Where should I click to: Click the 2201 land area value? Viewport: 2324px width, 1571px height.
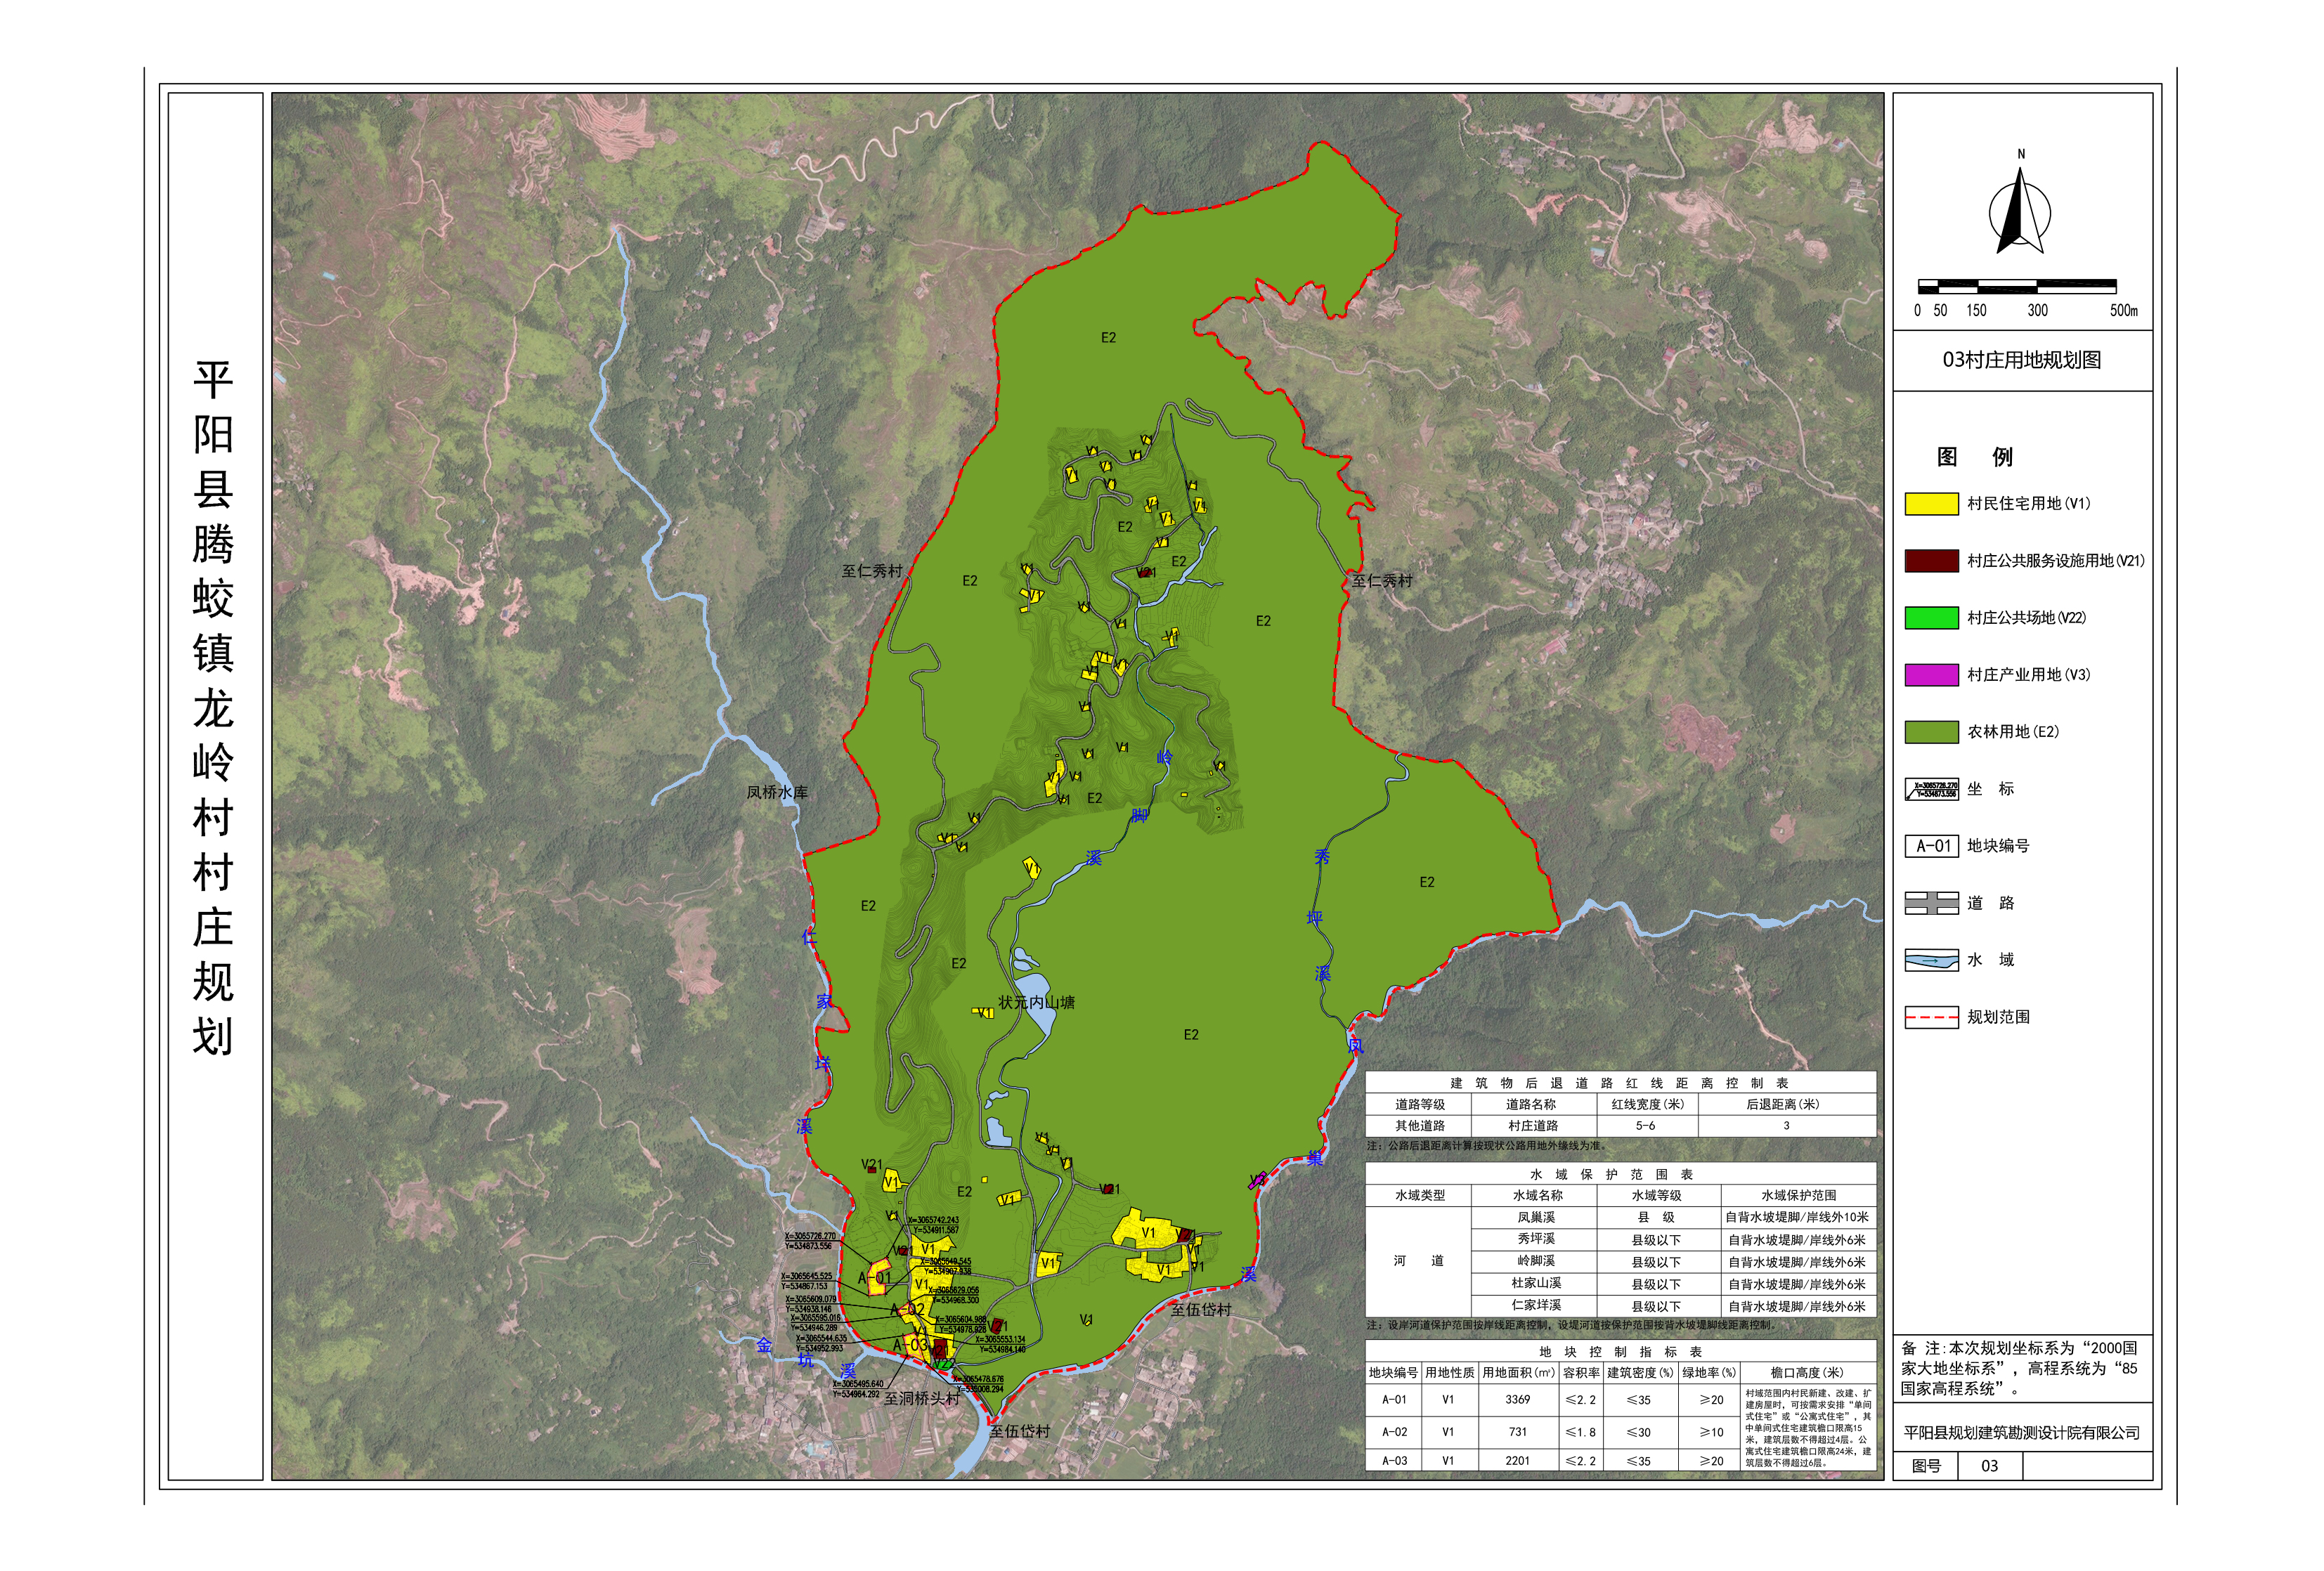pos(1518,1461)
